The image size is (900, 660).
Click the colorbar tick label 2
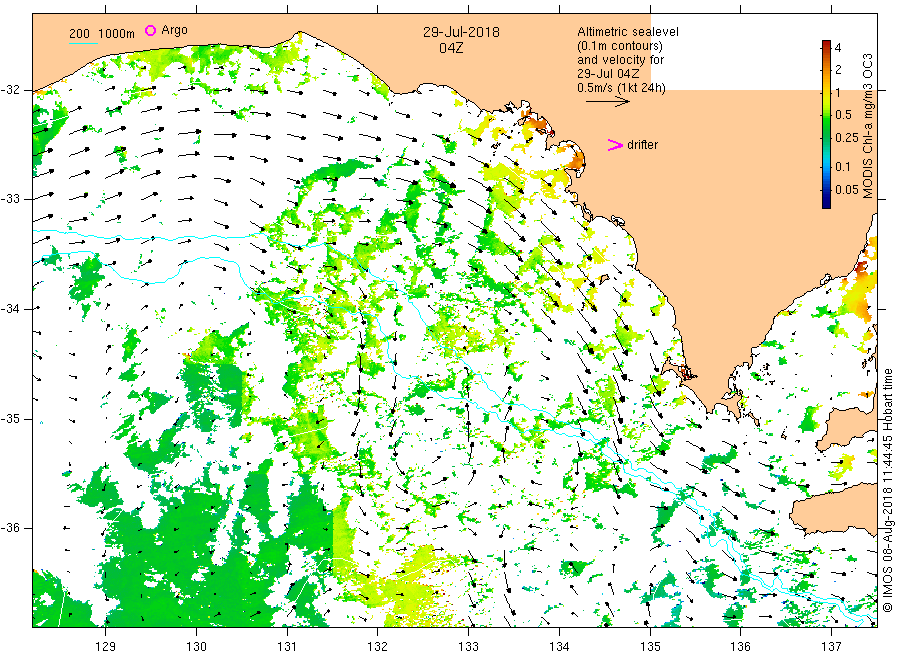point(838,70)
